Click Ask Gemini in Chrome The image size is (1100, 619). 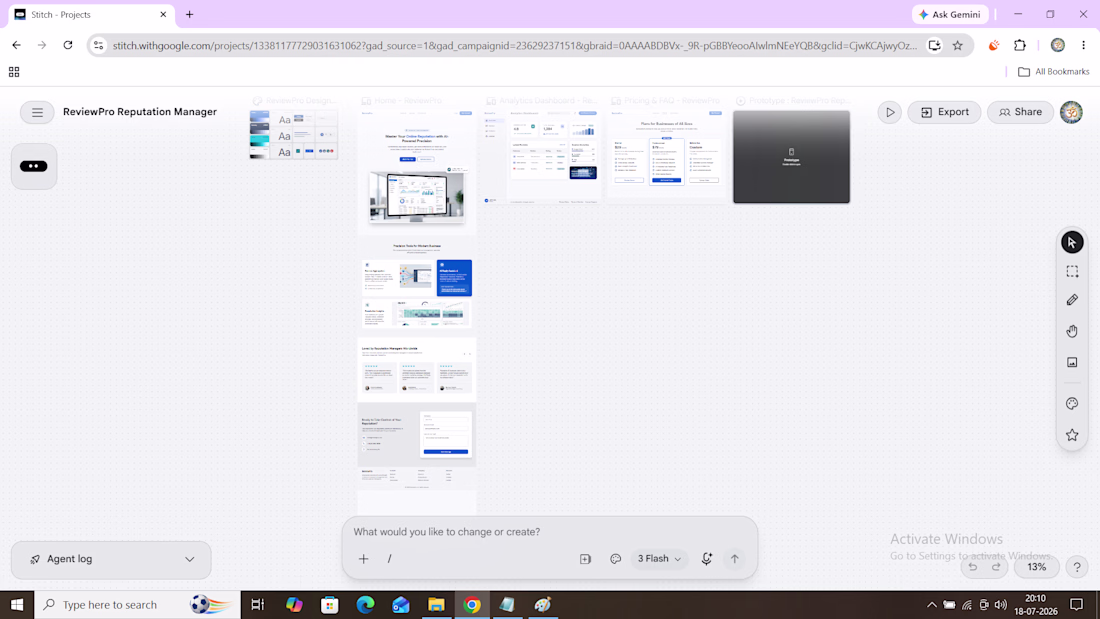click(x=951, y=14)
